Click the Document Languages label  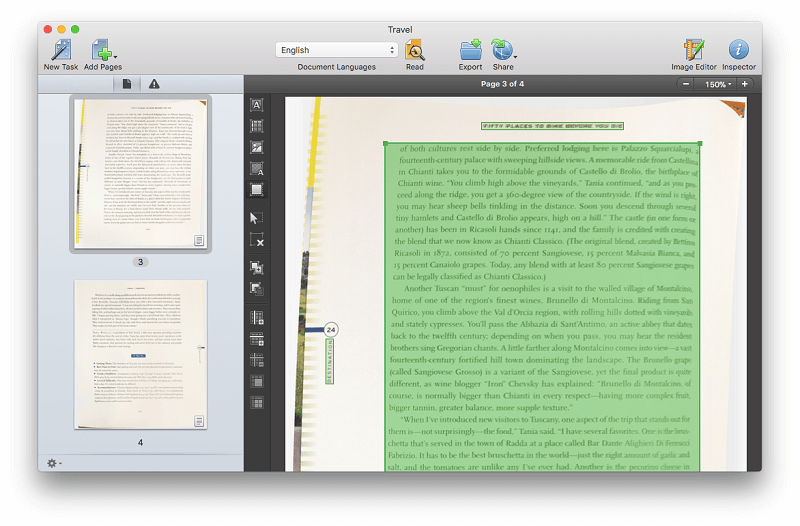click(x=337, y=67)
